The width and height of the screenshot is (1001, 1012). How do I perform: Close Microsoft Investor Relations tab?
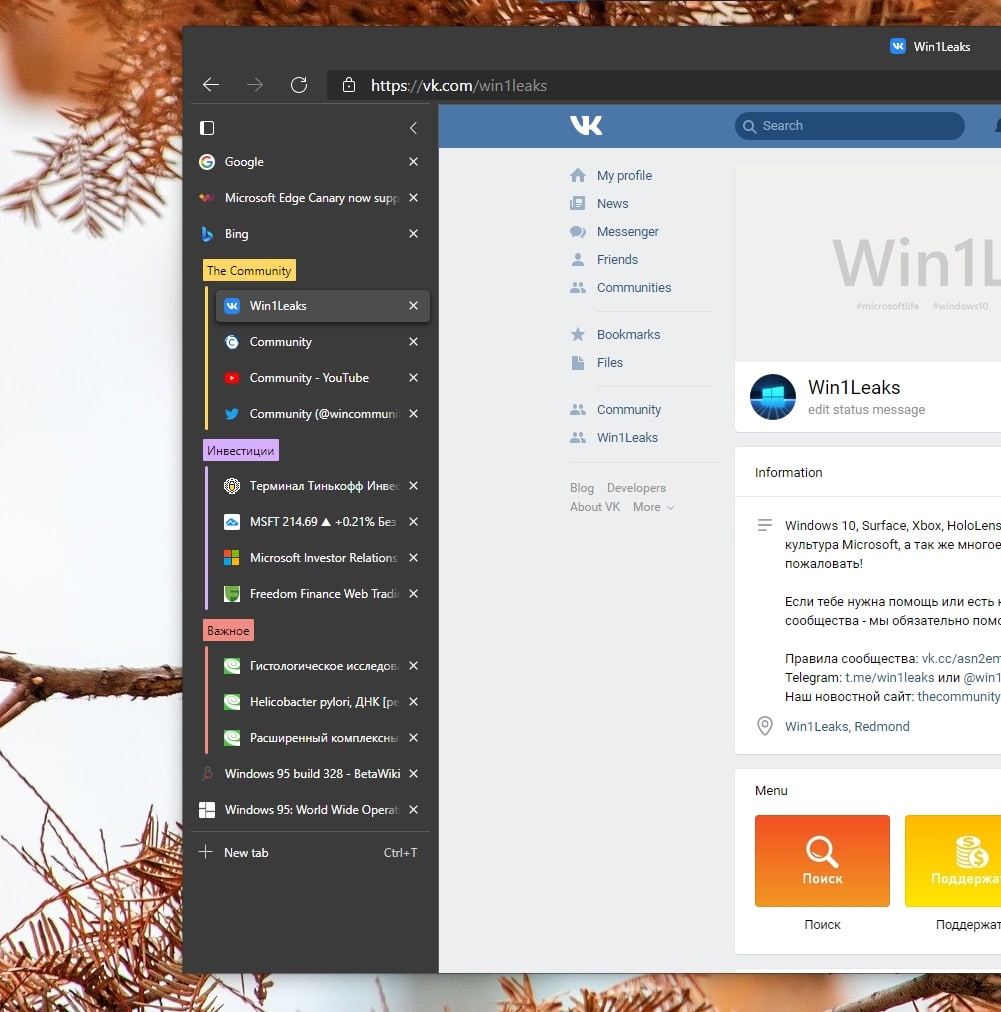tap(413, 558)
